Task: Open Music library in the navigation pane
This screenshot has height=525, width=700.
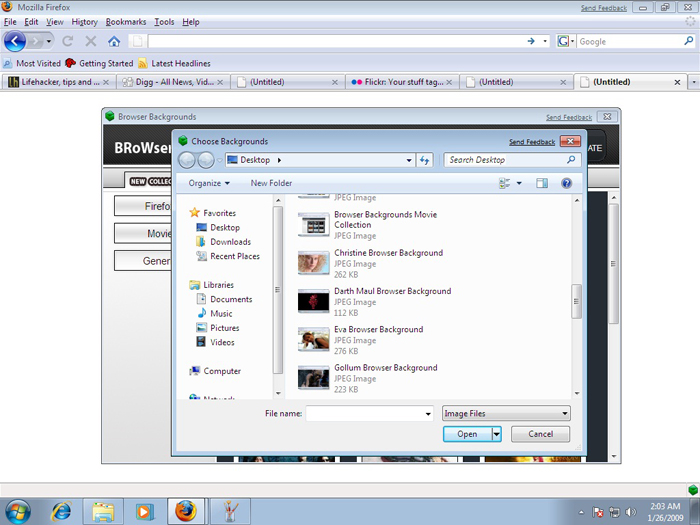Action: [x=214, y=313]
